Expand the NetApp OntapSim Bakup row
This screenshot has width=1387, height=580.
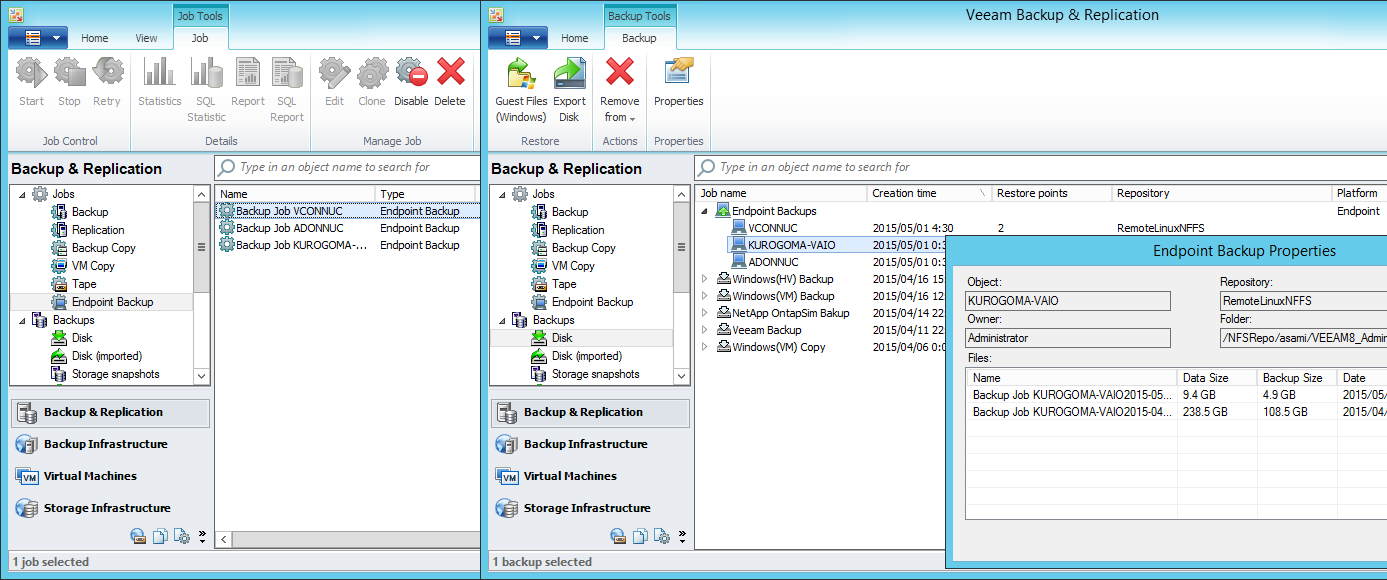705,313
